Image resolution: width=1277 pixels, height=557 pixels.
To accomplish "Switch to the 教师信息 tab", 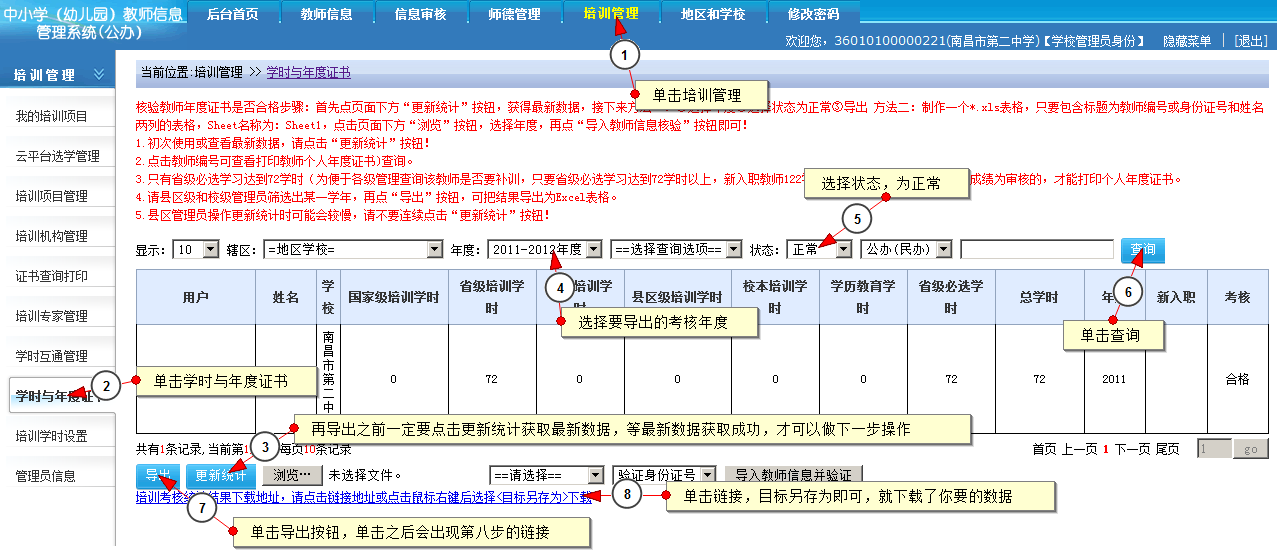I will point(326,14).
